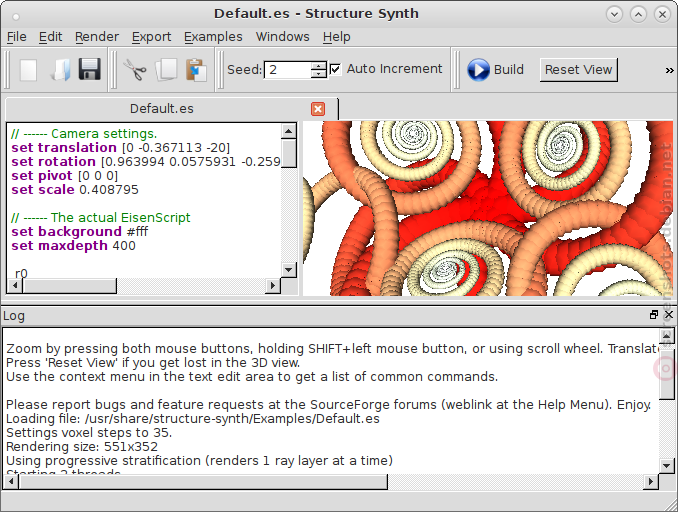Click the 'Loading file' log line
This screenshot has width=678, height=512.
pos(193,419)
